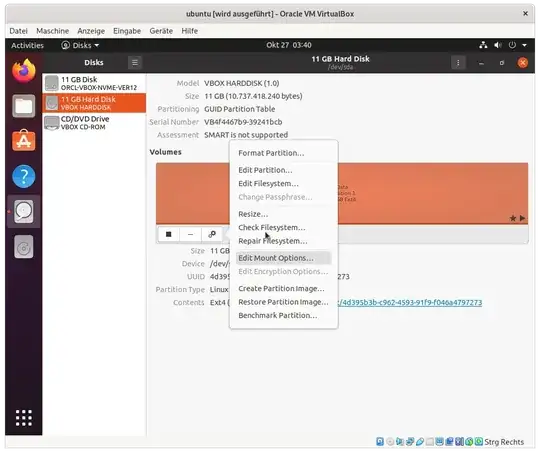Open the Maschine menu in VirtualBox
Image resolution: width=540 pixels, height=453 pixels.
point(52,31)
